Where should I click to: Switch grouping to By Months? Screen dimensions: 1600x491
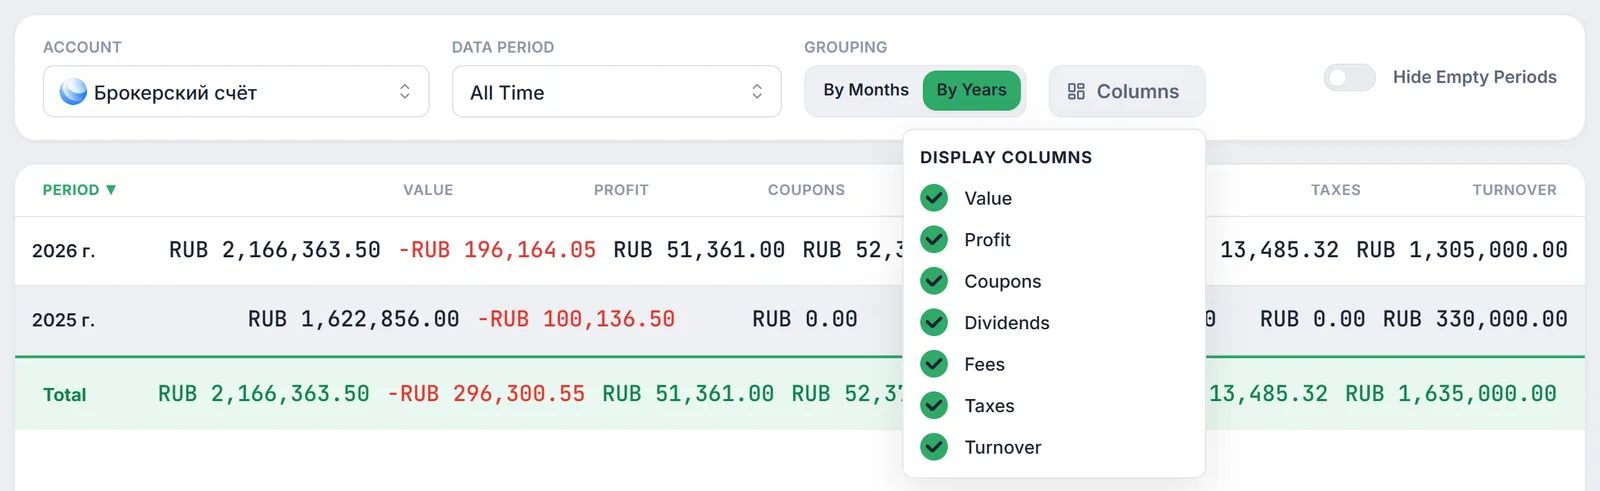pyautogui.click(x=866, y=90)
